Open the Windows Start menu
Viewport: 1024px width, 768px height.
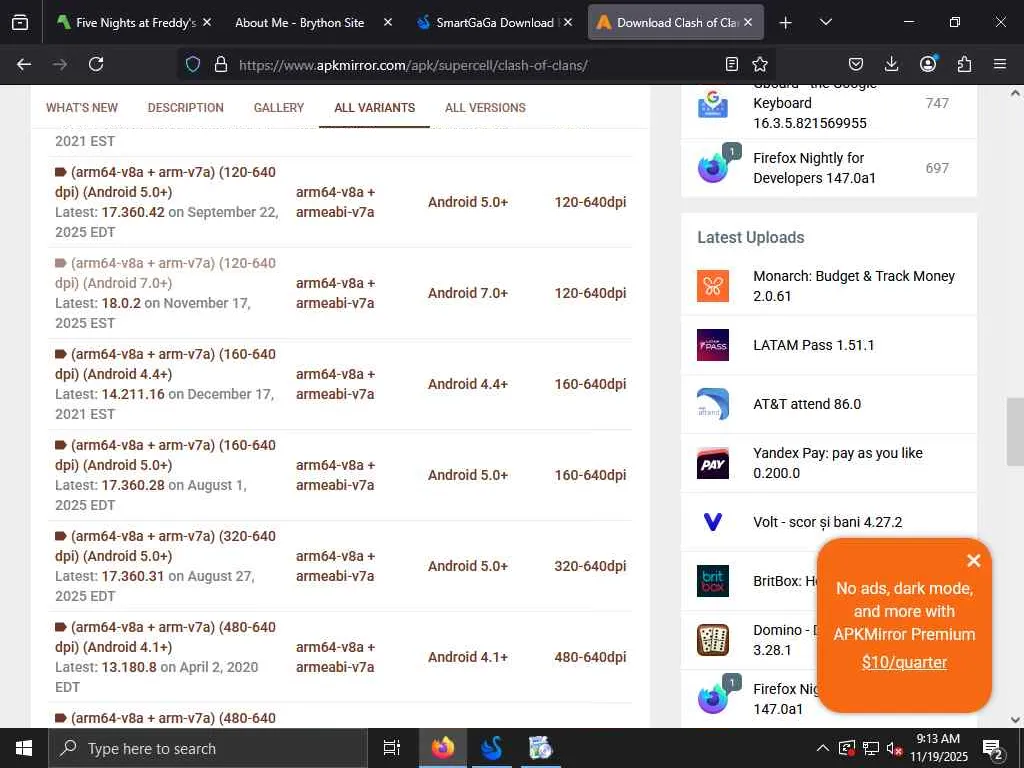click(24, 748)
